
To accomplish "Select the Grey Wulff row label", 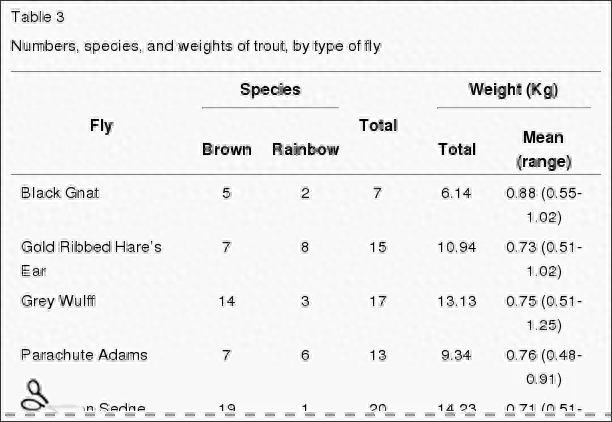I will (58, 301).
